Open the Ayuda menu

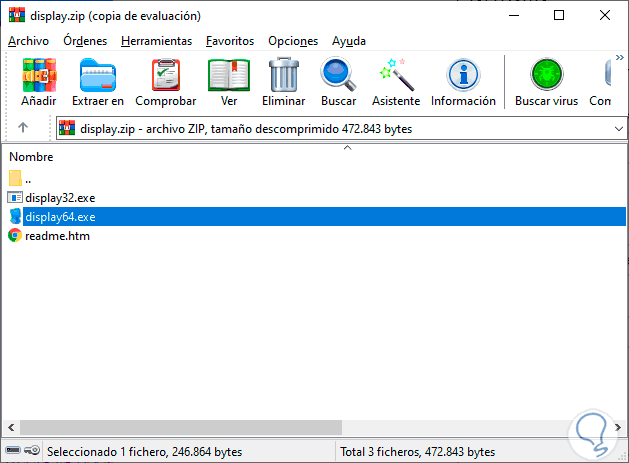point(349,41)
